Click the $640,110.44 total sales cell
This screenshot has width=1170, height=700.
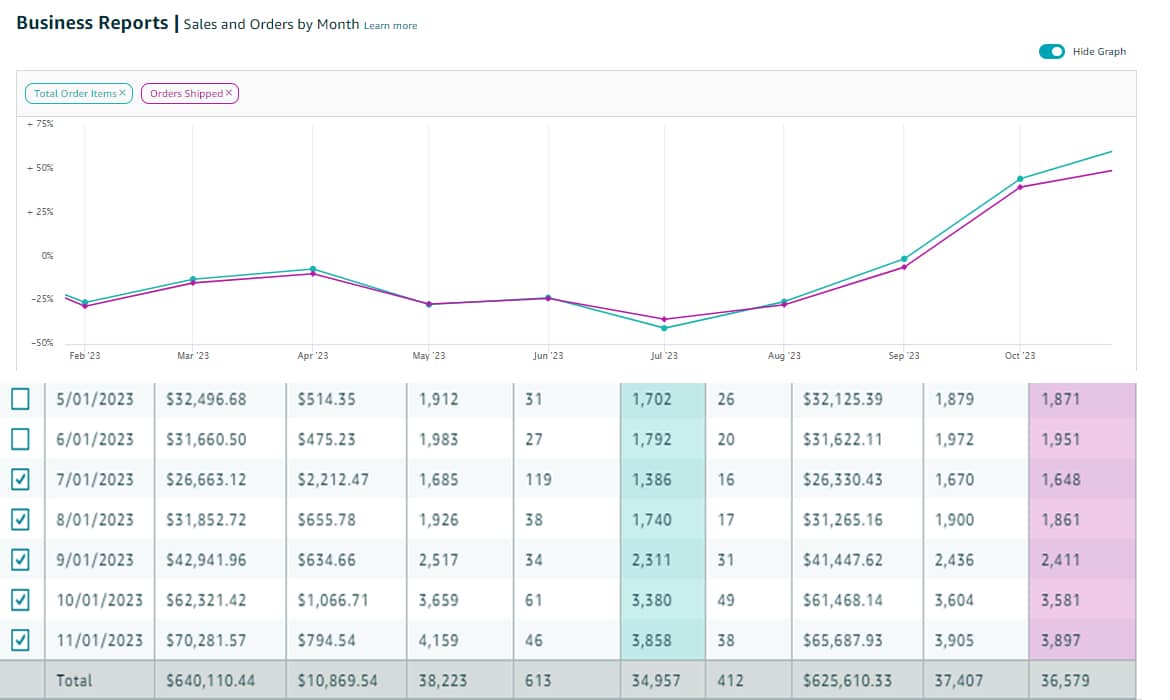point(210,680)
